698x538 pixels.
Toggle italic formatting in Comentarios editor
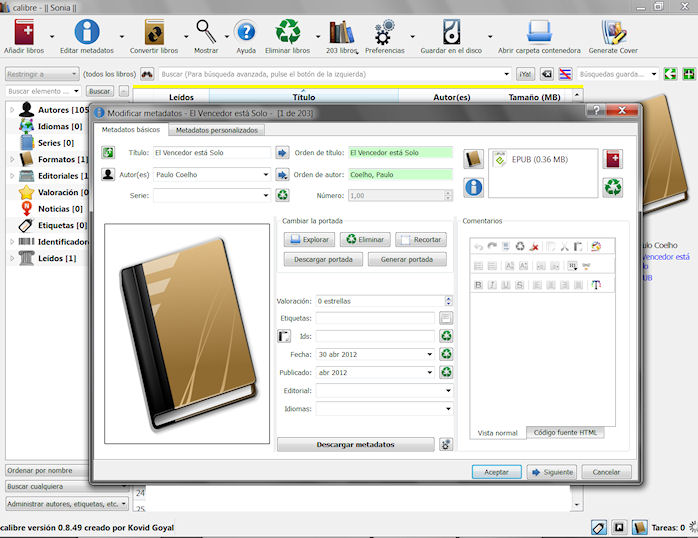494,285
